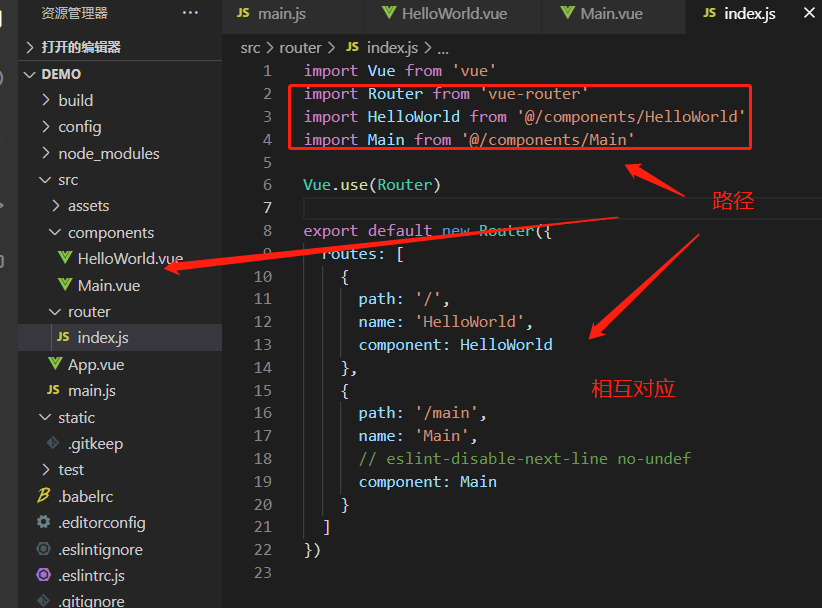Click the src breadcrumb segment
Screen dimensions: 822x608
point(250,48)
